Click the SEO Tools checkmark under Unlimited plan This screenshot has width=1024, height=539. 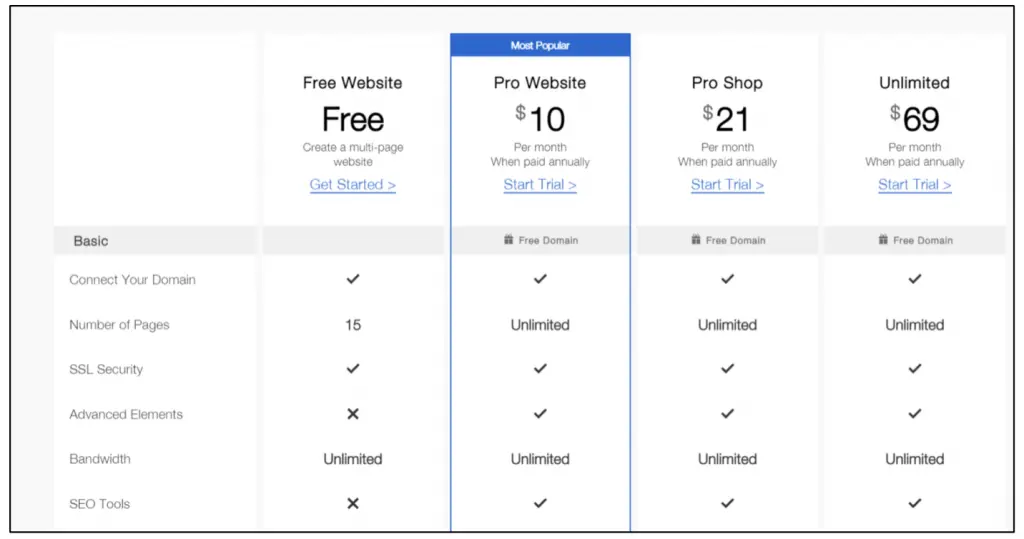click(914, 504)
